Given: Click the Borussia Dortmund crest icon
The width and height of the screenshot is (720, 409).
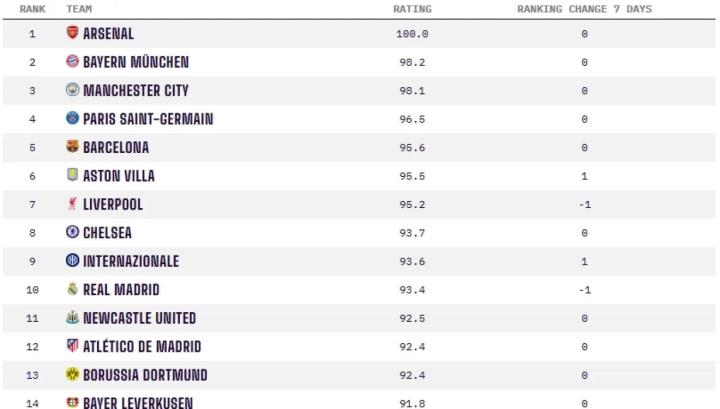Looking at the screenshot, I should [72, 375].
